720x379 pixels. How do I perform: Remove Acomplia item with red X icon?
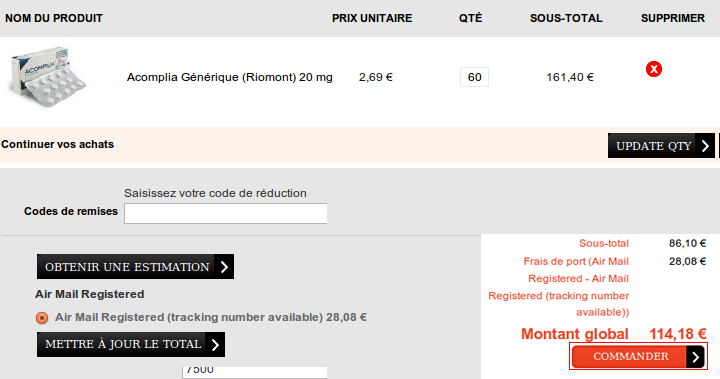(x=654, y=69)
